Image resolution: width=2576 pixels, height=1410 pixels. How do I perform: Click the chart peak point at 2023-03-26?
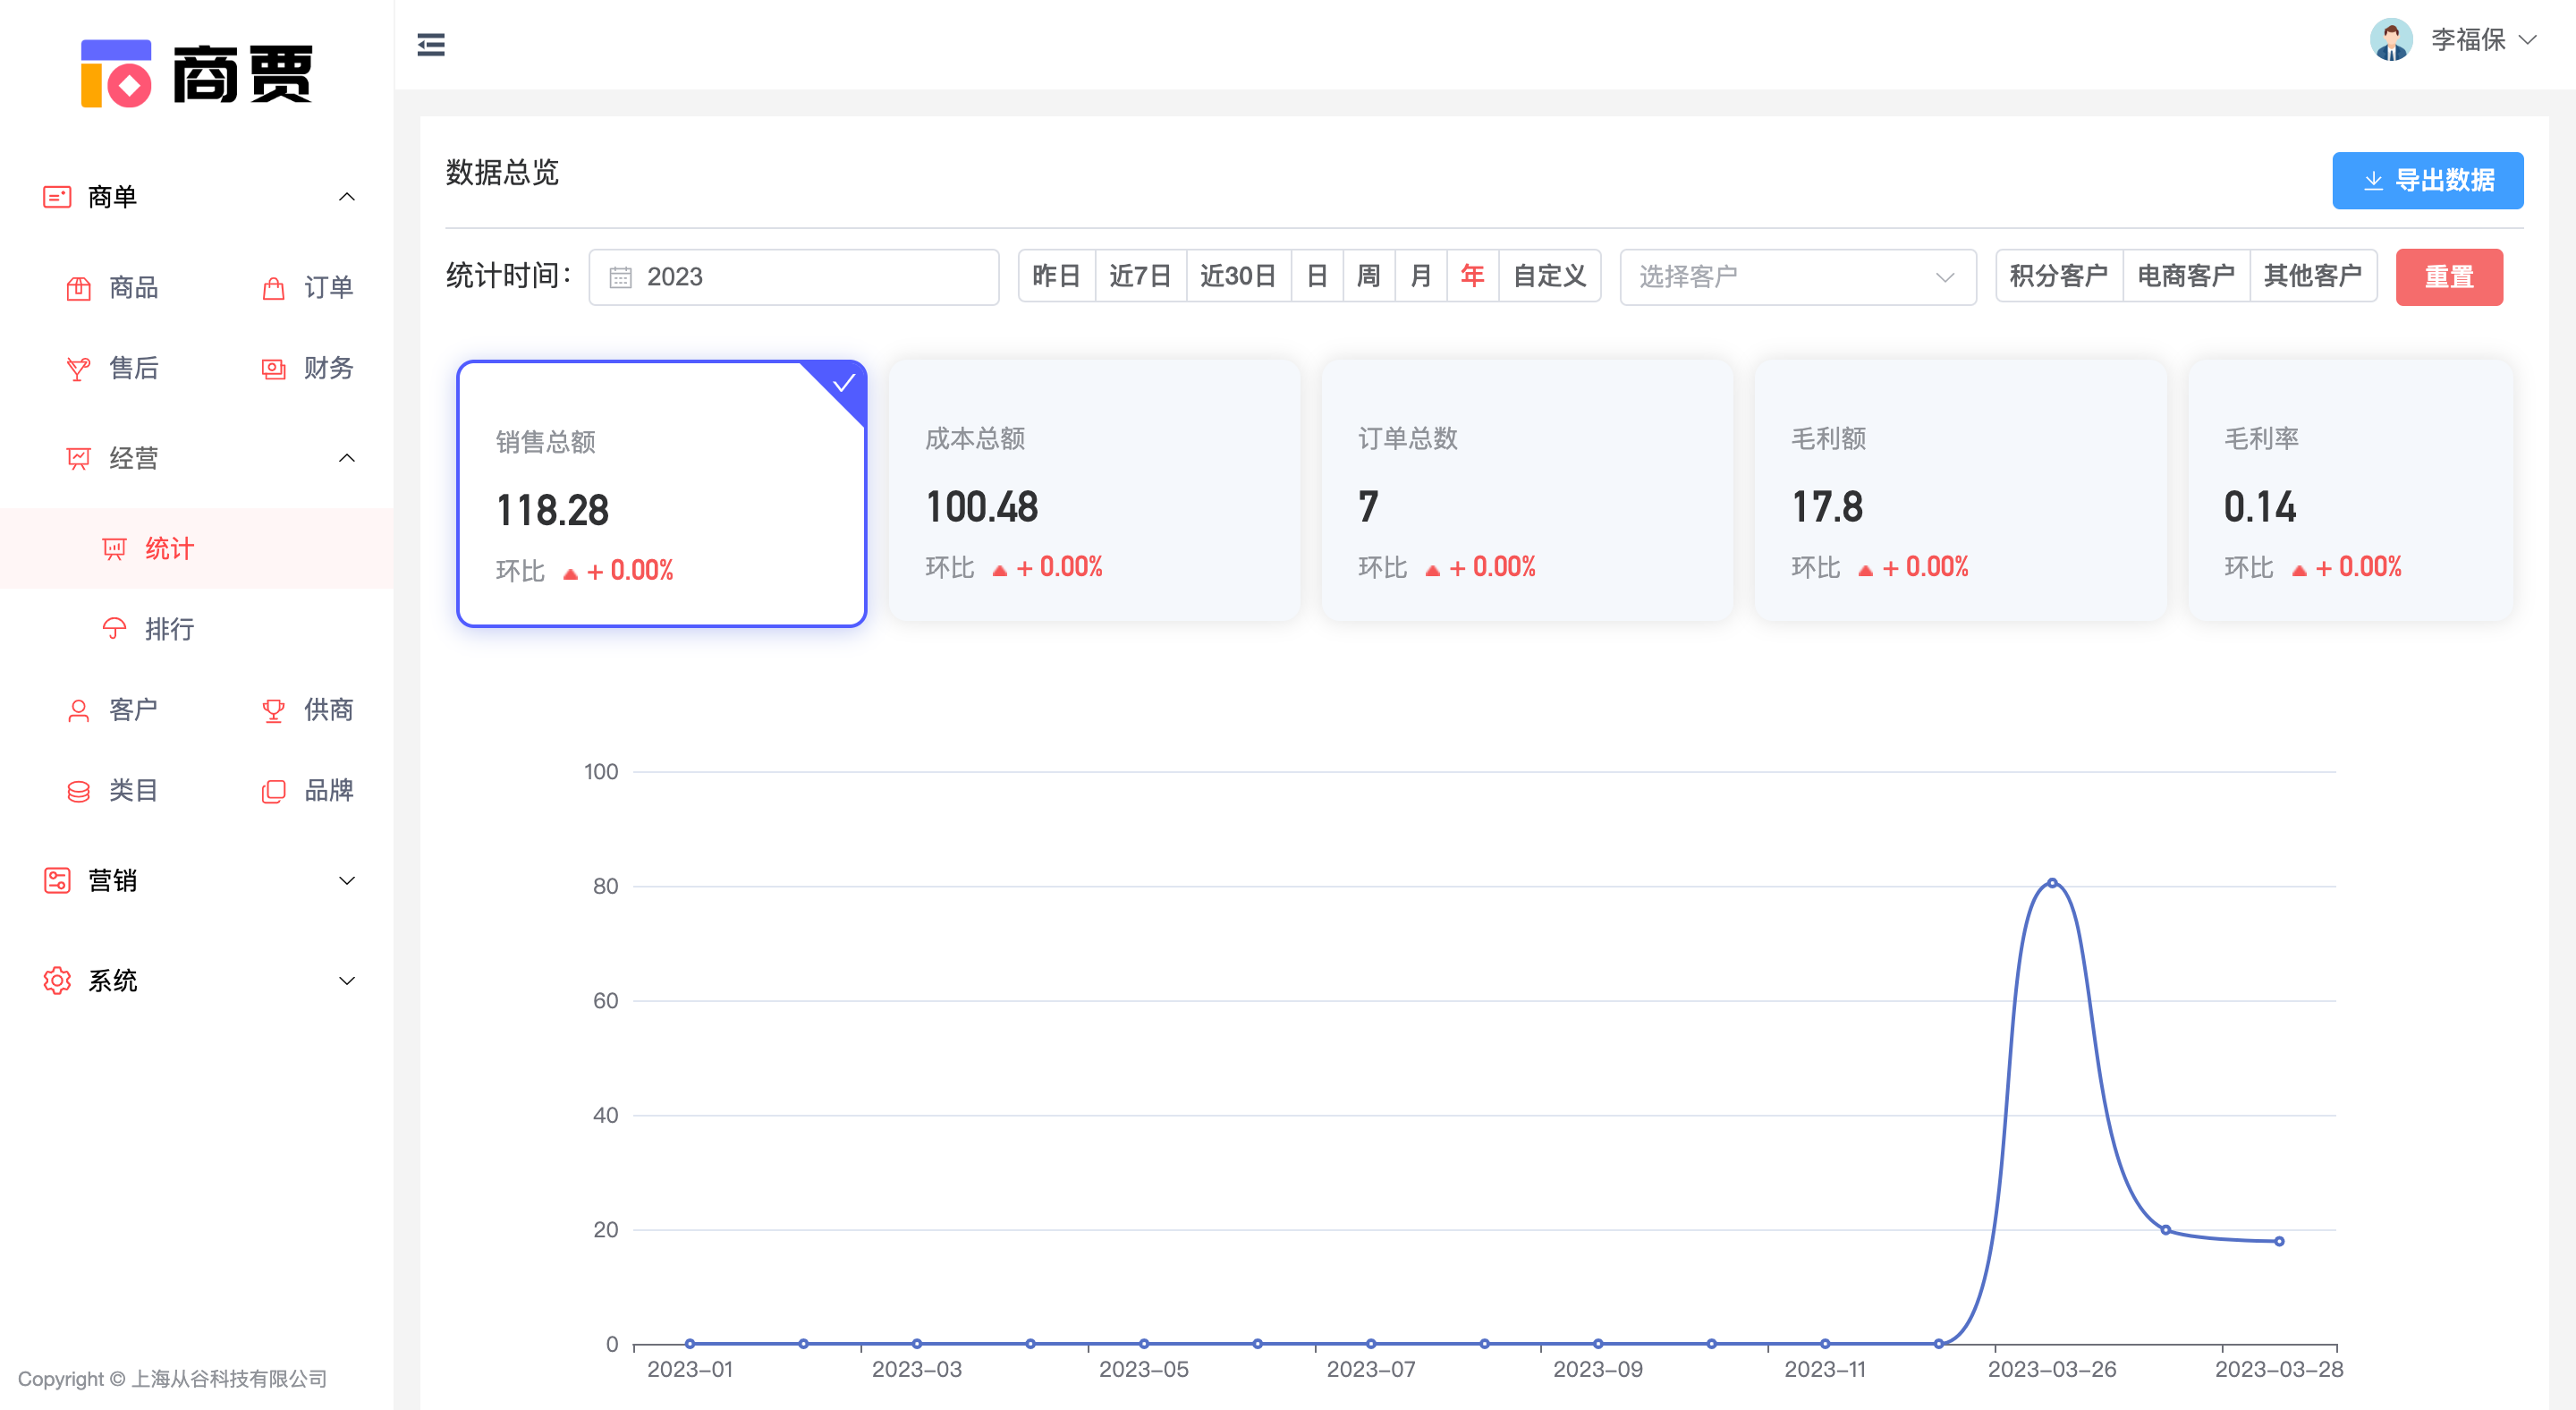pos(2052,883)
